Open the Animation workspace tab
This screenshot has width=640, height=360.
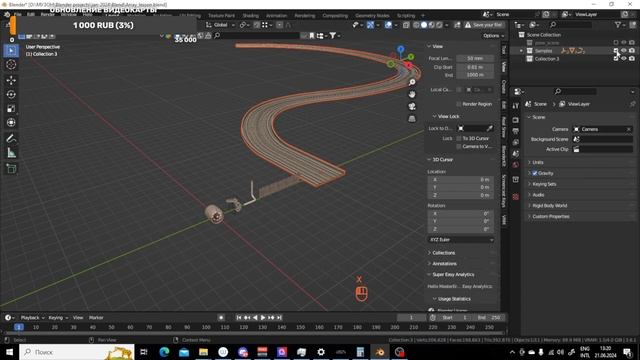point(276,16)
